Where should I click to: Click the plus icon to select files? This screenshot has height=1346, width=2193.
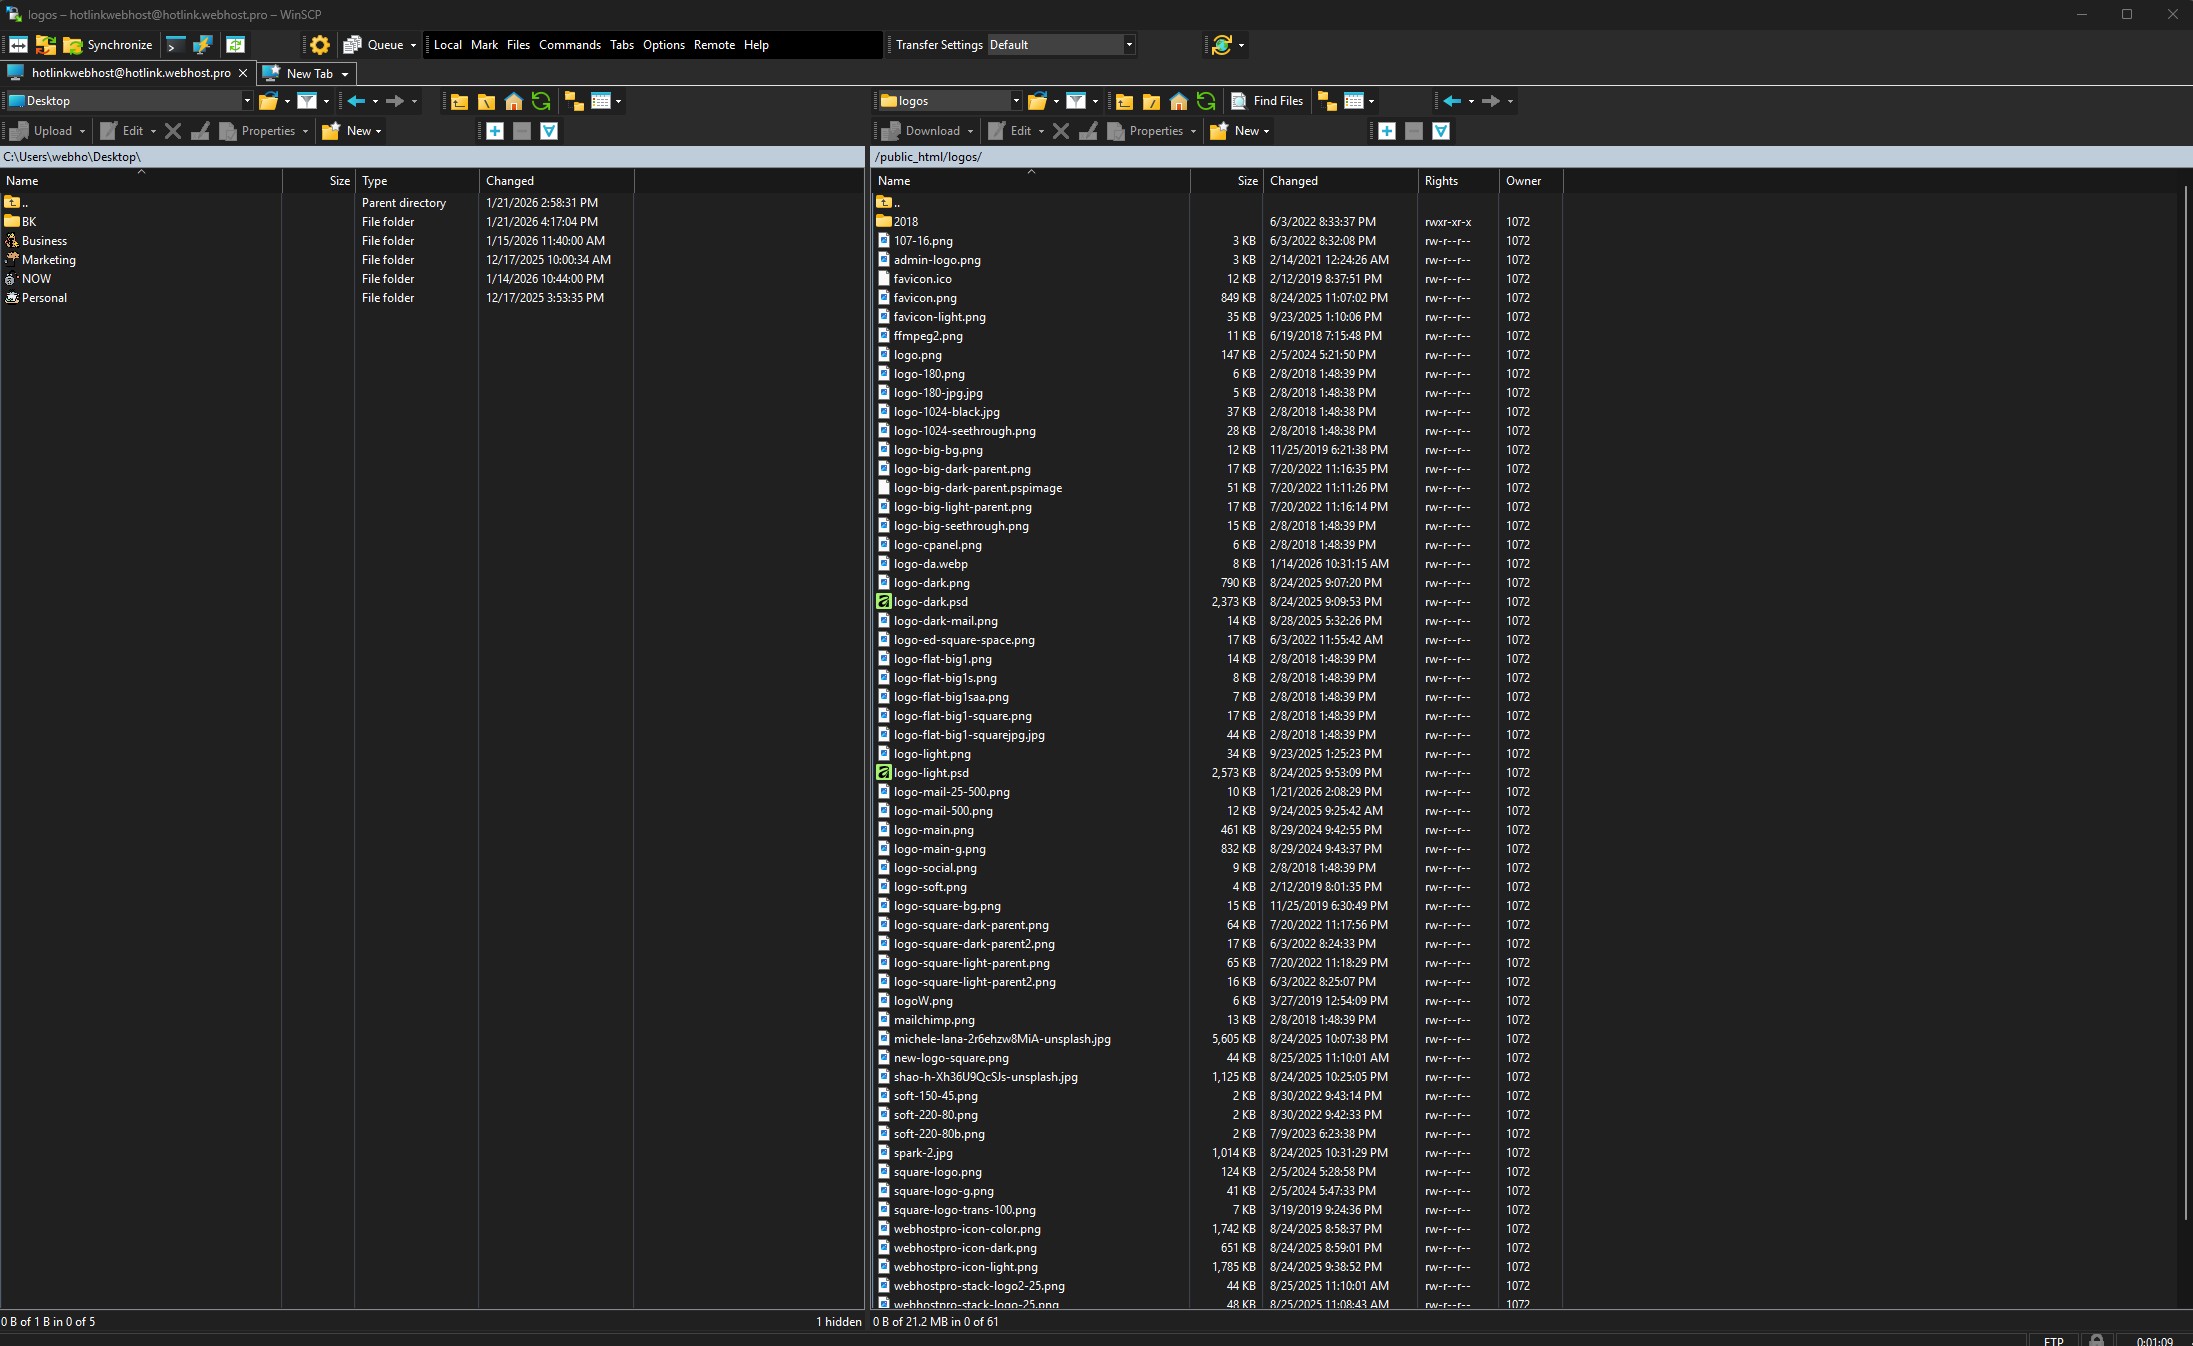(1386, 131)
